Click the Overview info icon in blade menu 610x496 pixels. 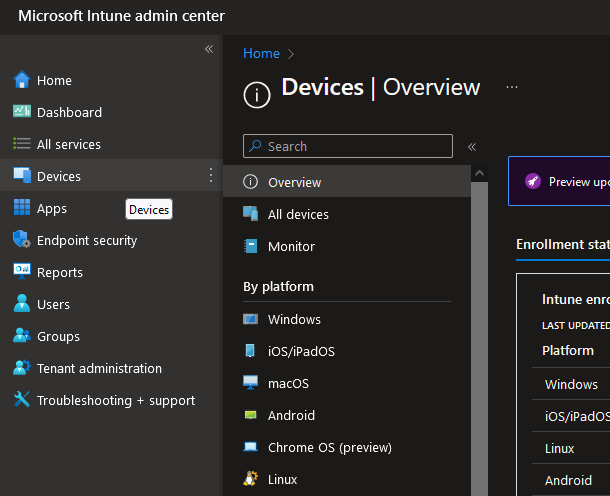coord(250,182)
